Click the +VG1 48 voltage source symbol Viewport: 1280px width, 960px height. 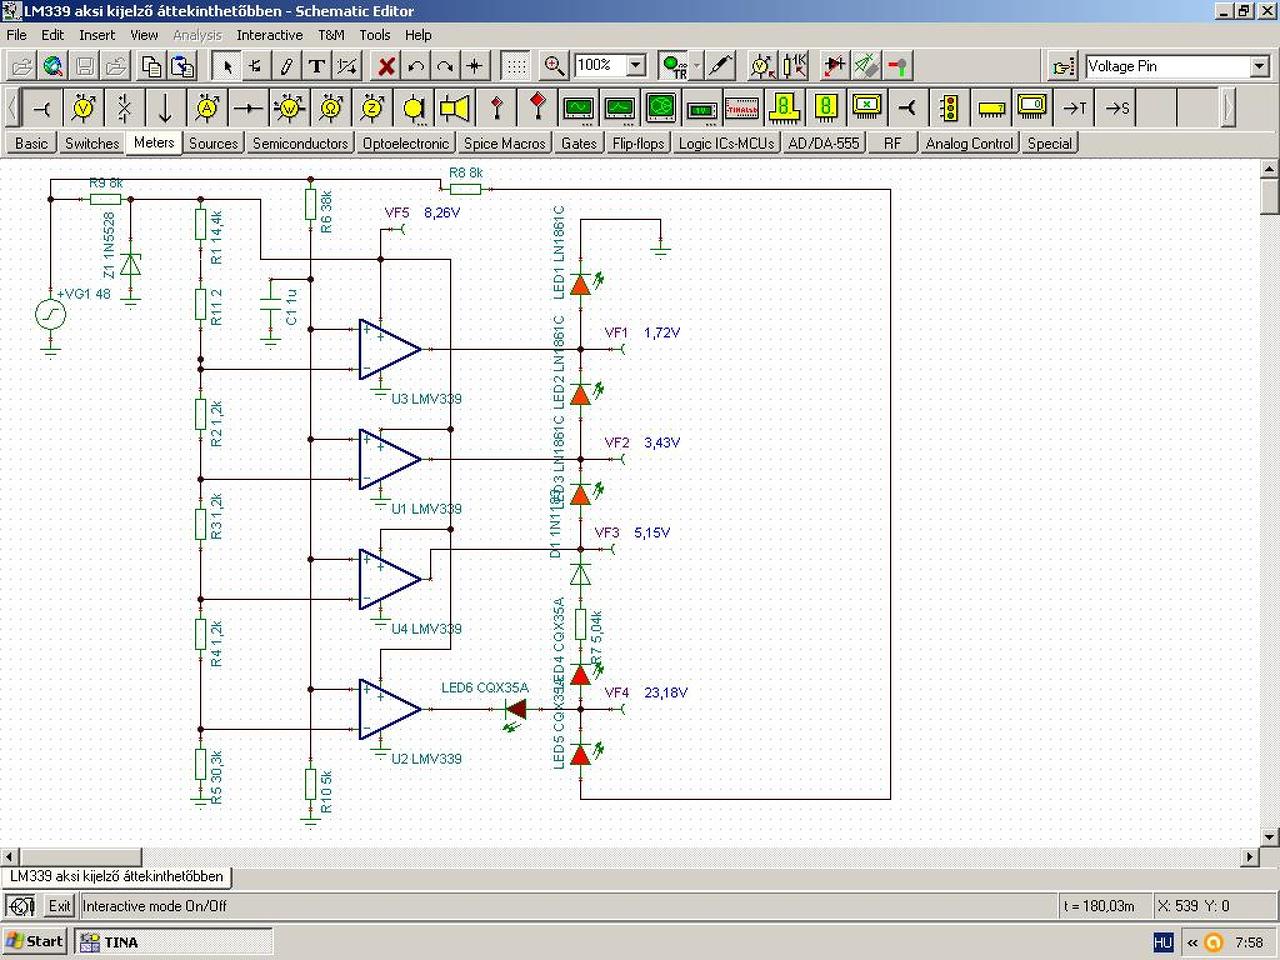[50, 314]
